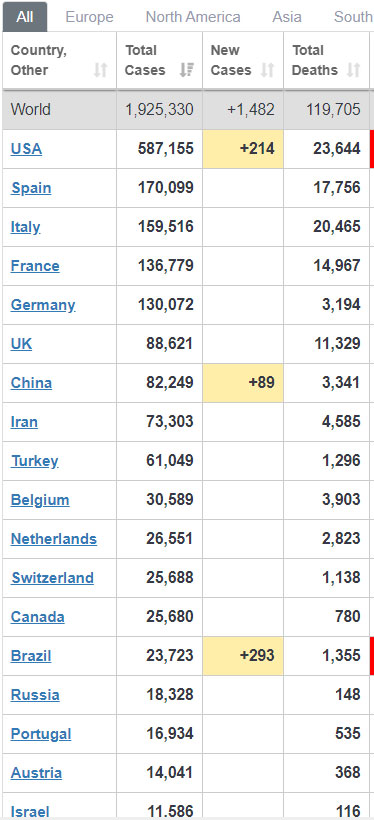Screen dimensions: 374x820
Task: Sort by Total Cases arrow icon
Action: tap(186, 70)
